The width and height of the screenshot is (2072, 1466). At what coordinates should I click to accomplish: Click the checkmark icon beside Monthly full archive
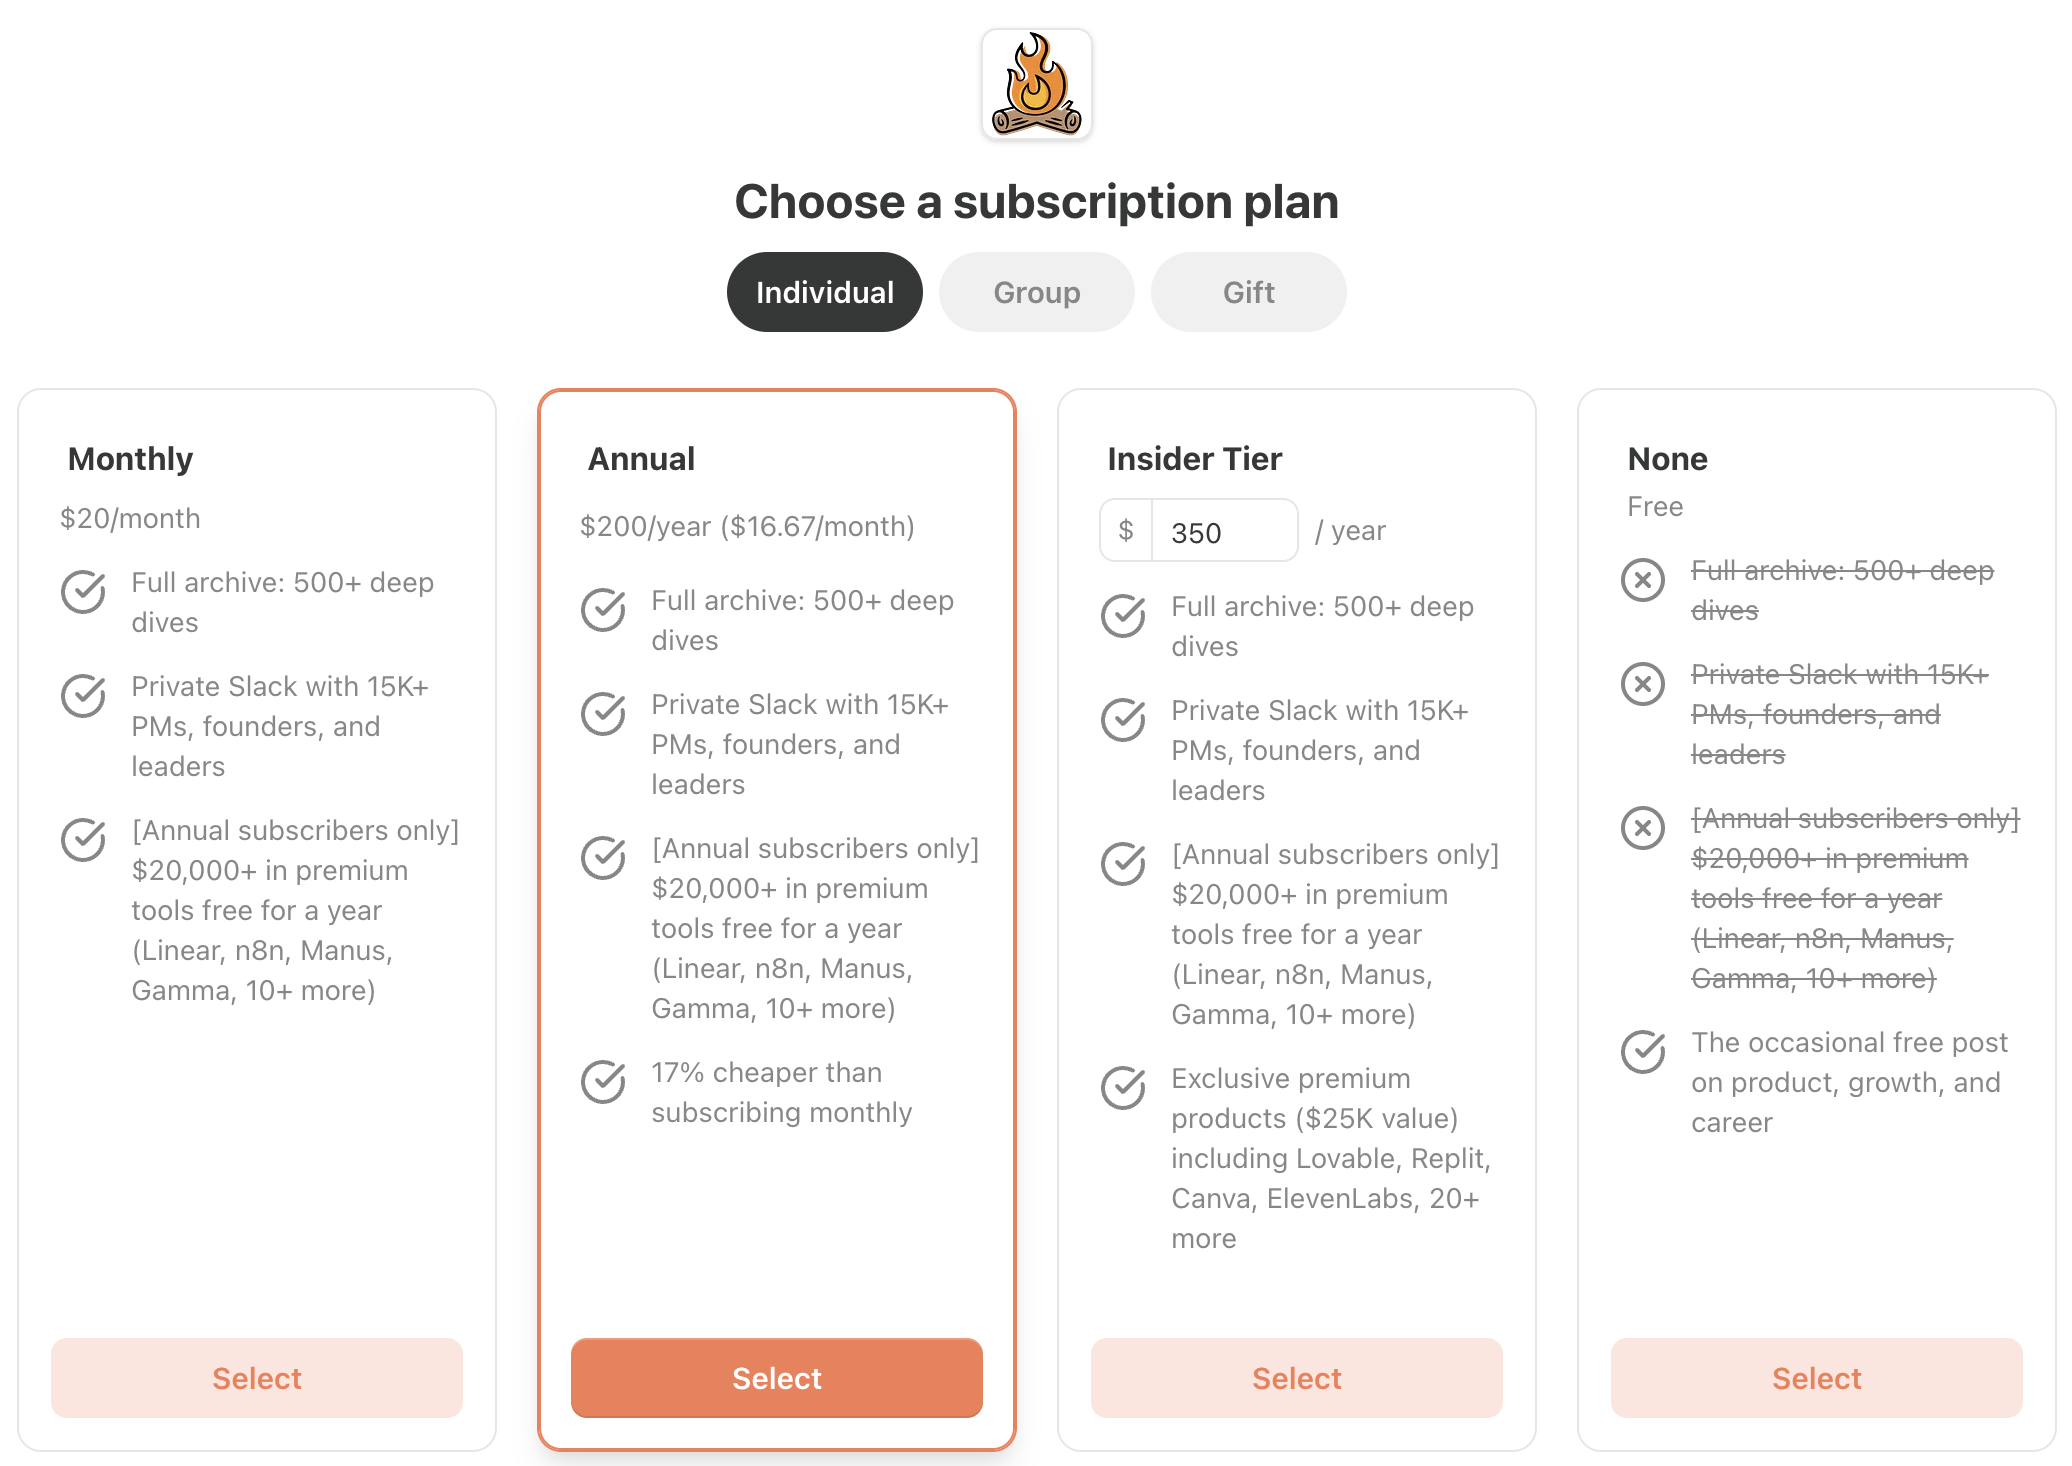pos(83,591)
